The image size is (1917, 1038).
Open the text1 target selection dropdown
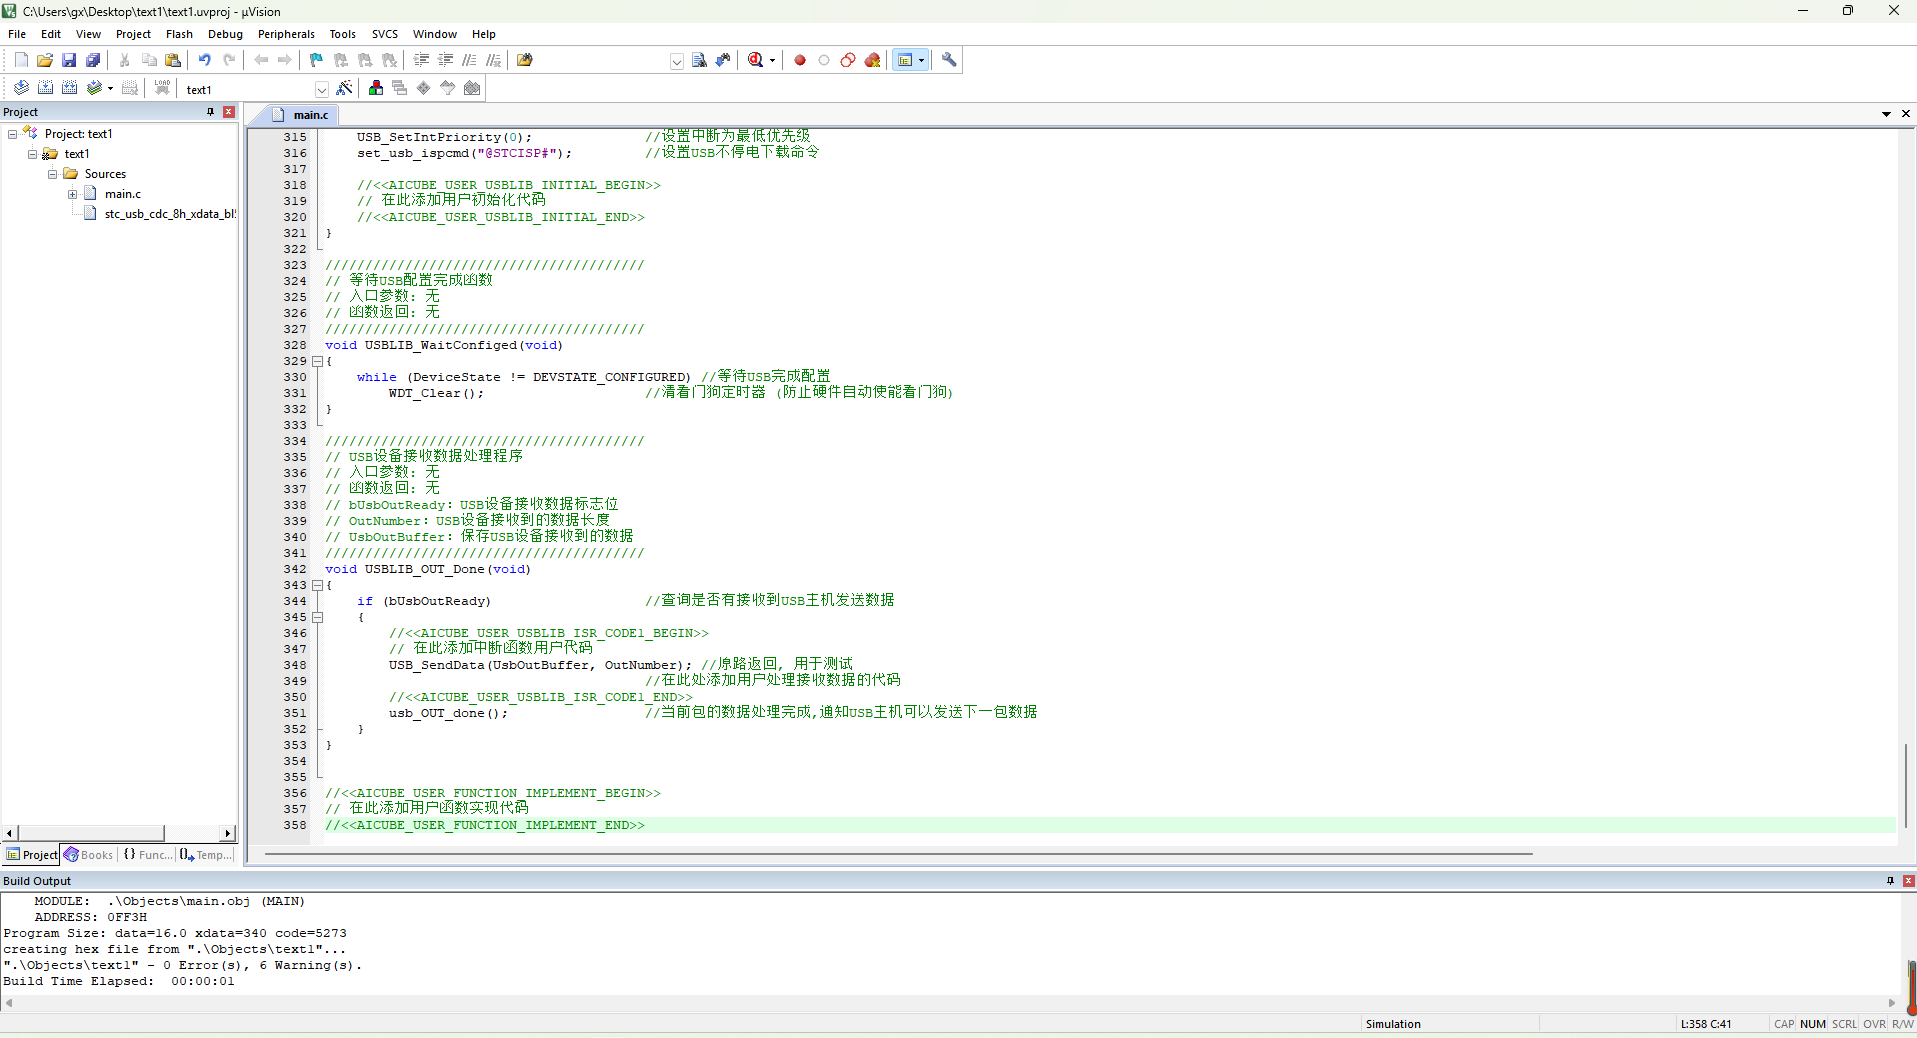coord(322,89)
